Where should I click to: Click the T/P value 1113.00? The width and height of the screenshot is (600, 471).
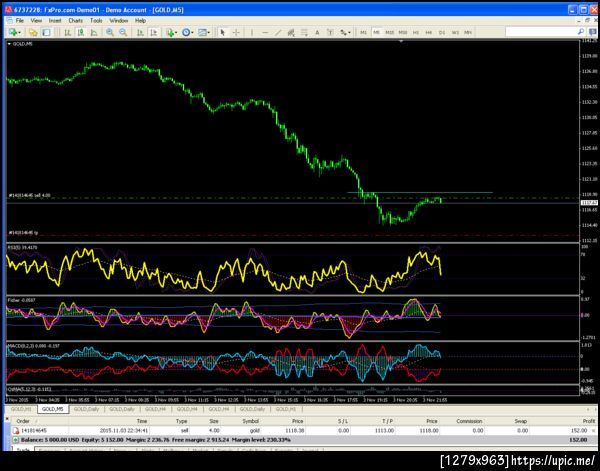(x=384, y=430)
